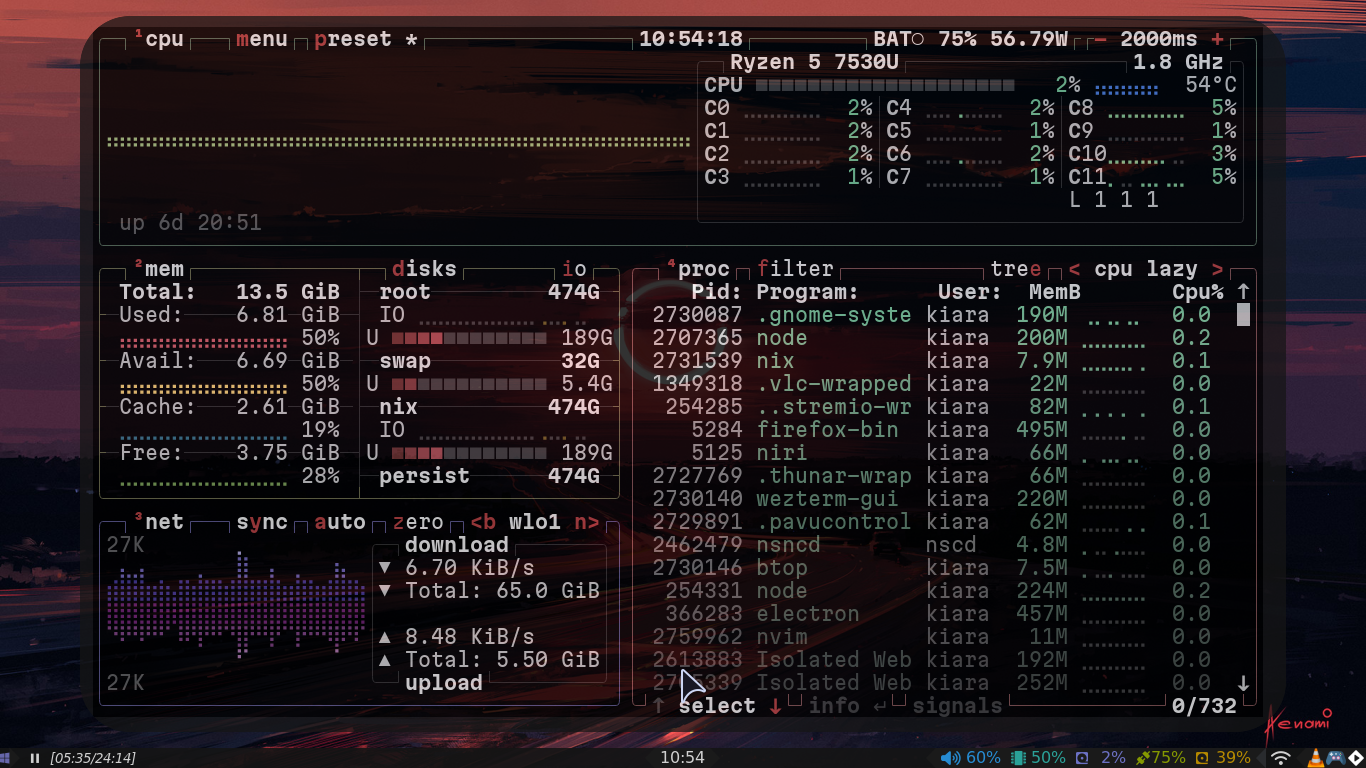Viewport: 1366px width, 768px height.
Task: Click zero to reset net totals
Action: tap(418, 522)
